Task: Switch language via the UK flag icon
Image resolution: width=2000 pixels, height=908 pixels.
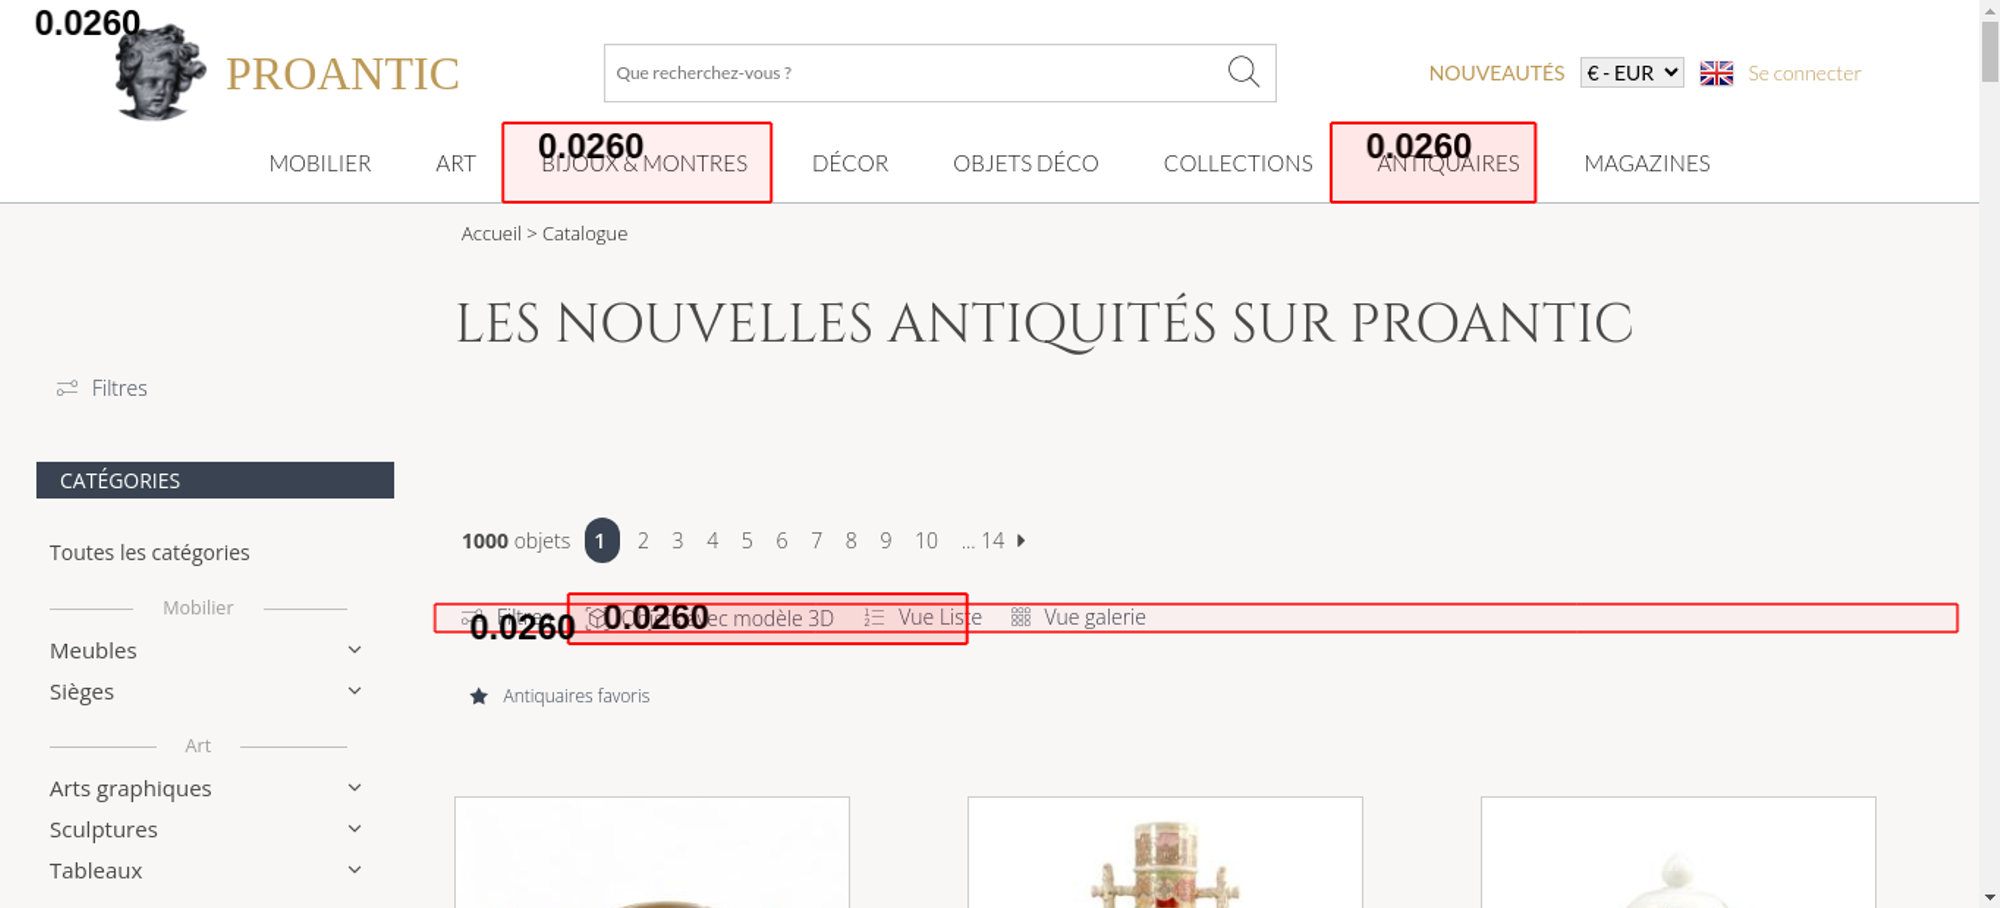Action: tap(1716, 73)
